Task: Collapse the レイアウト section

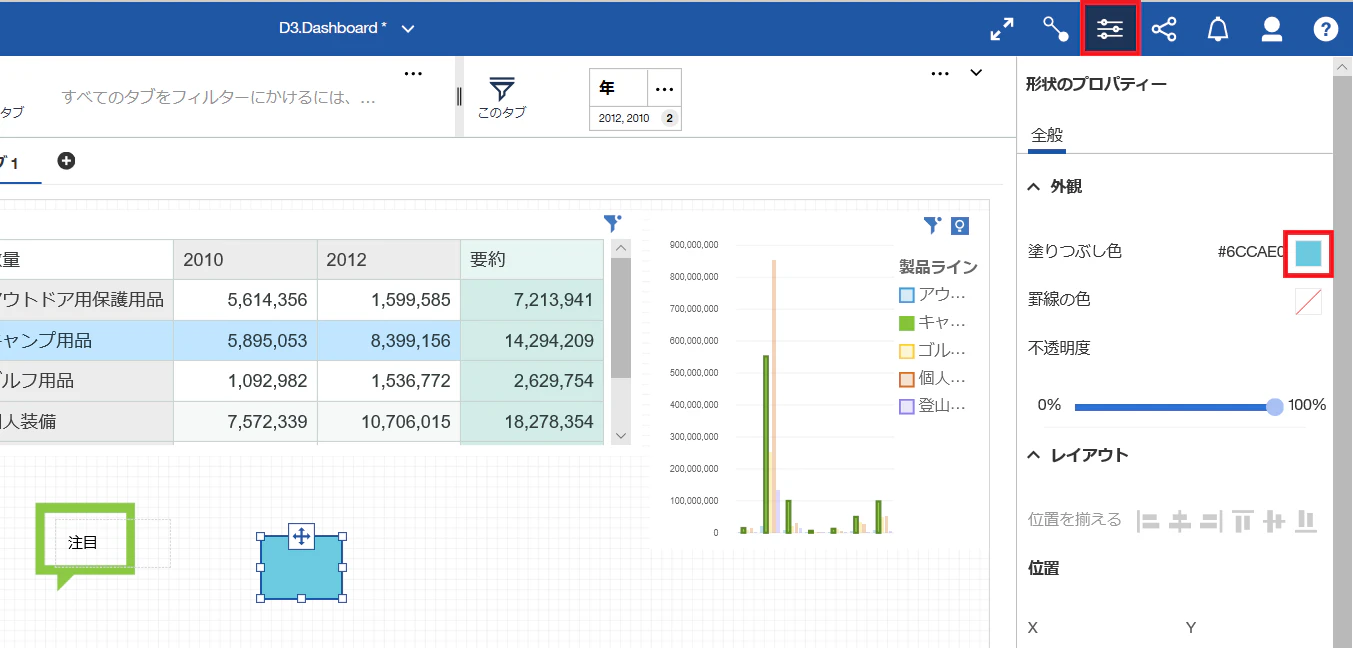Action: [1034, 455]
